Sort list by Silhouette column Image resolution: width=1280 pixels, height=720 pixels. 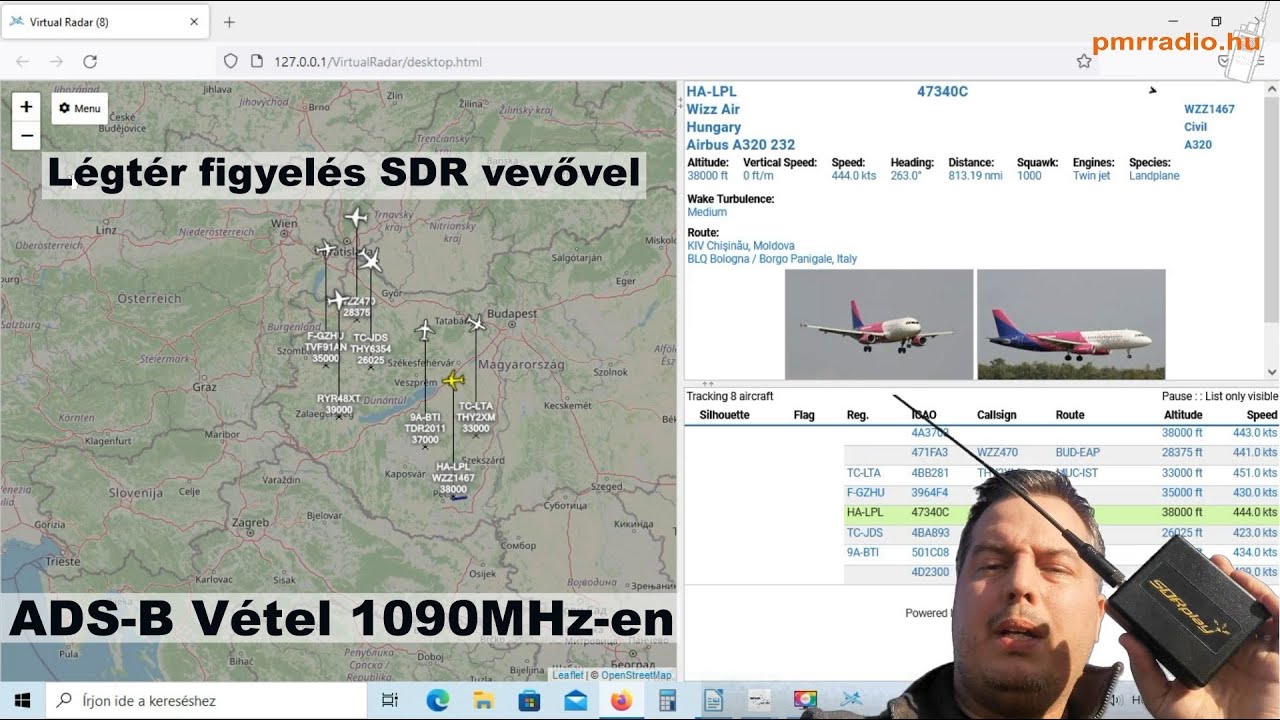(724, 415)
